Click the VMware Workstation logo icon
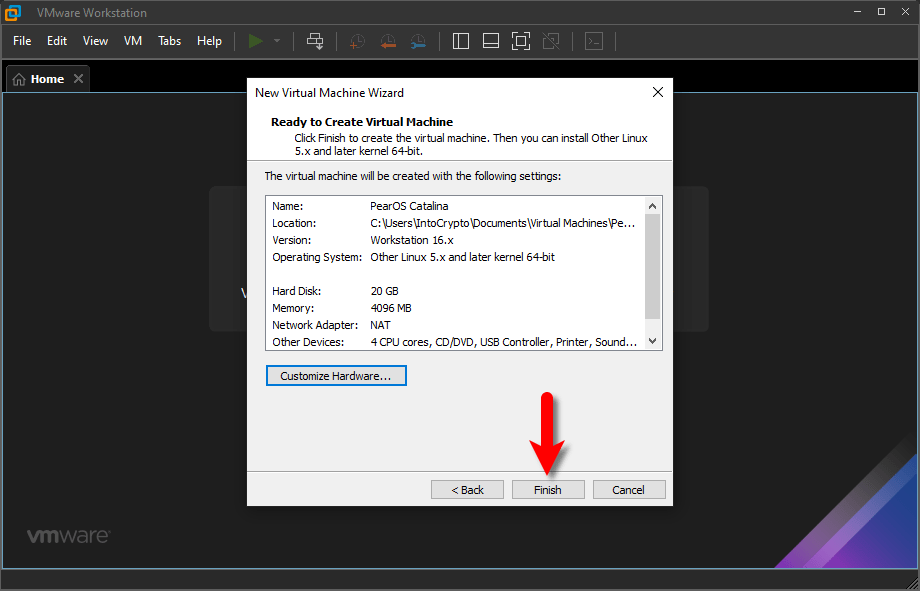This screenshot has width=920, height=591. [x=13, y=12]
